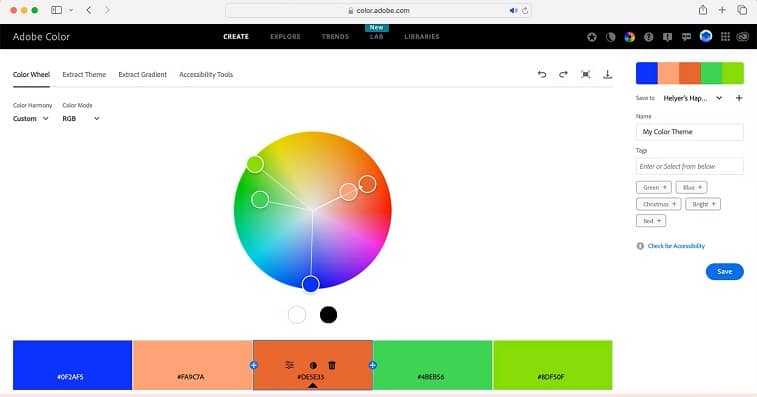Click the redo arrow icon

563,74
